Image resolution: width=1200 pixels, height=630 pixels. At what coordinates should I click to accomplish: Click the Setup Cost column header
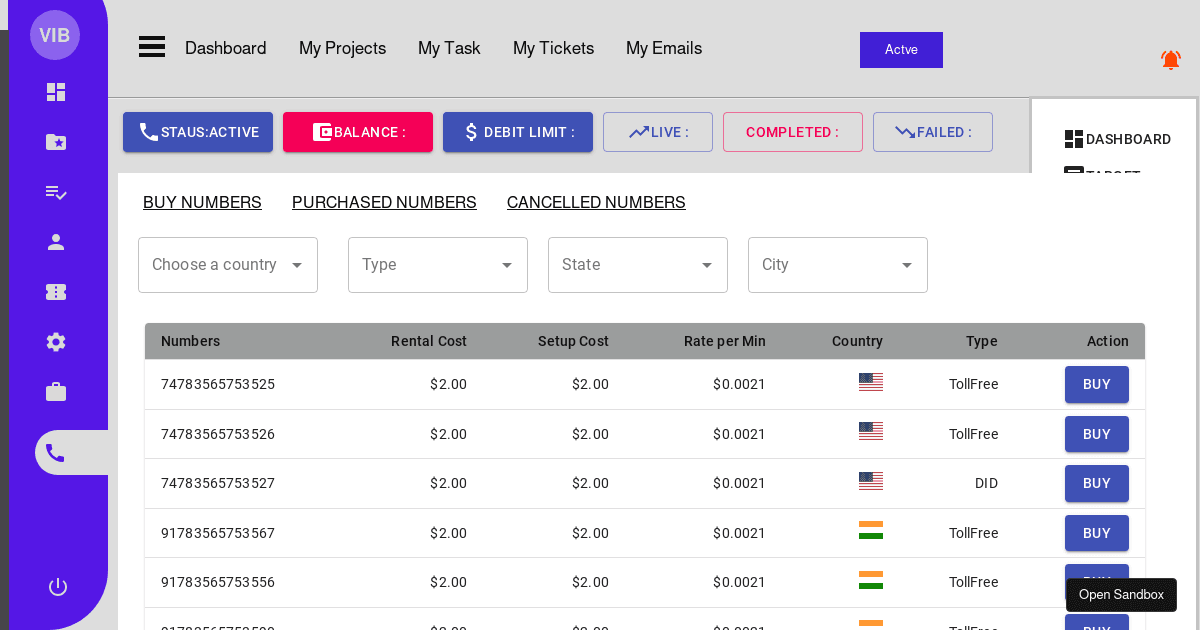573,341
